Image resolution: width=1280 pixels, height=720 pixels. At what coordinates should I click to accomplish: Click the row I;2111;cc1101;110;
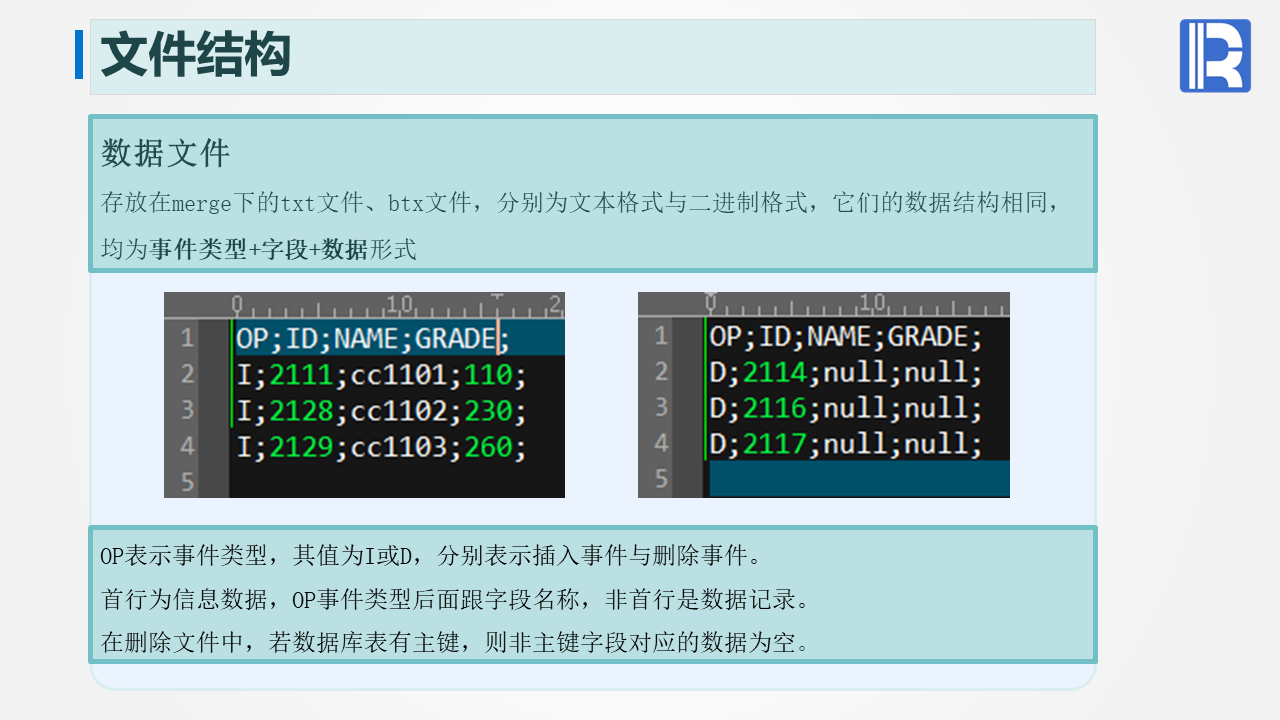click(x=381, y=375)
